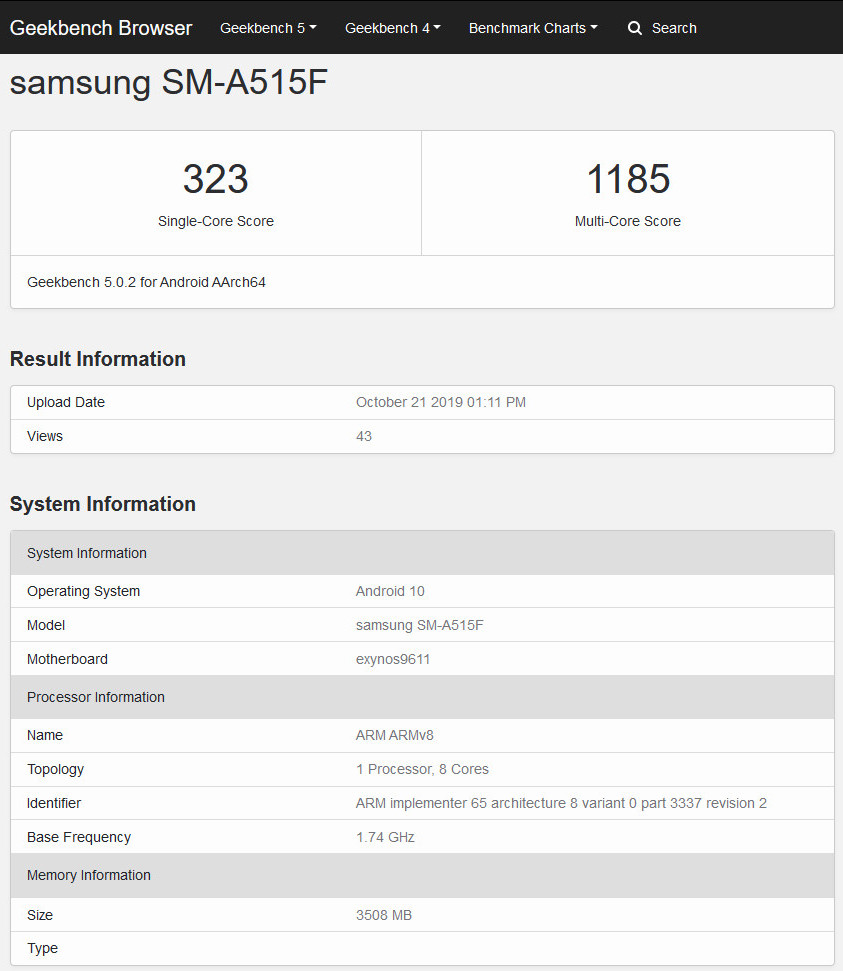Click the Processor Information section header
This screenshot has height=971, width=843.
[x=96, y=697]
